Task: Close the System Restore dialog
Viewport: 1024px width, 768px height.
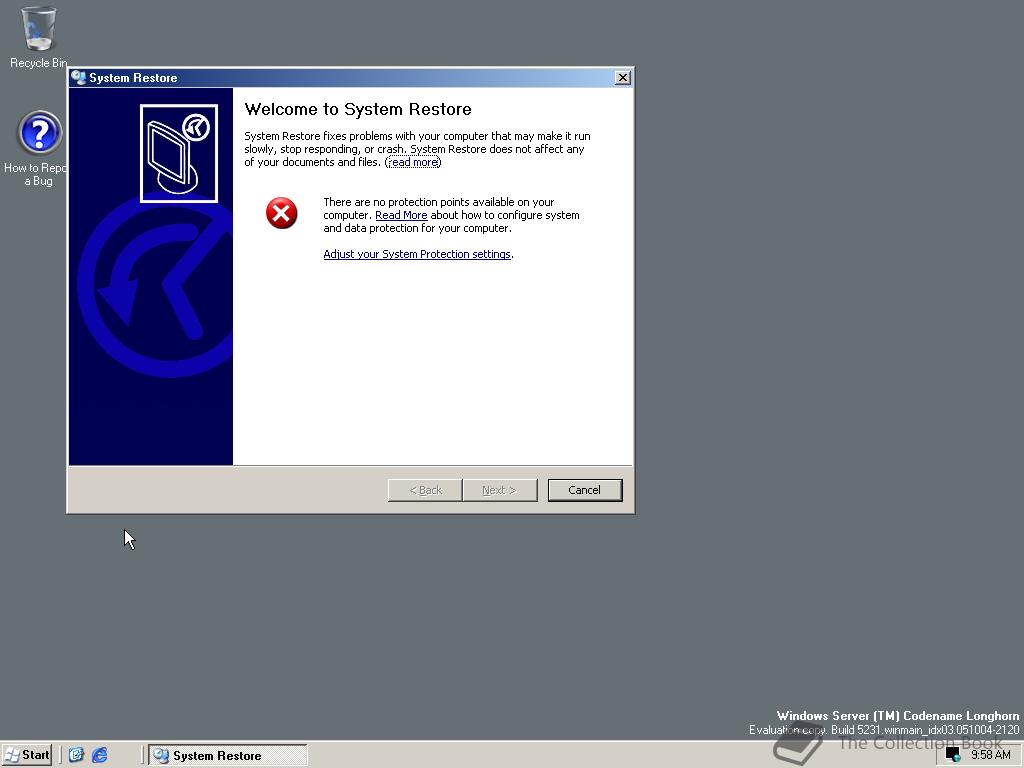Action: pyautogui.click(x=623, y=78)
